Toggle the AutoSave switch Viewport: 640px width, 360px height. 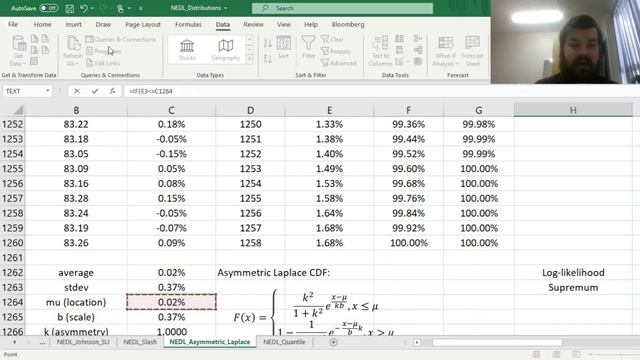tap(49, 8)
